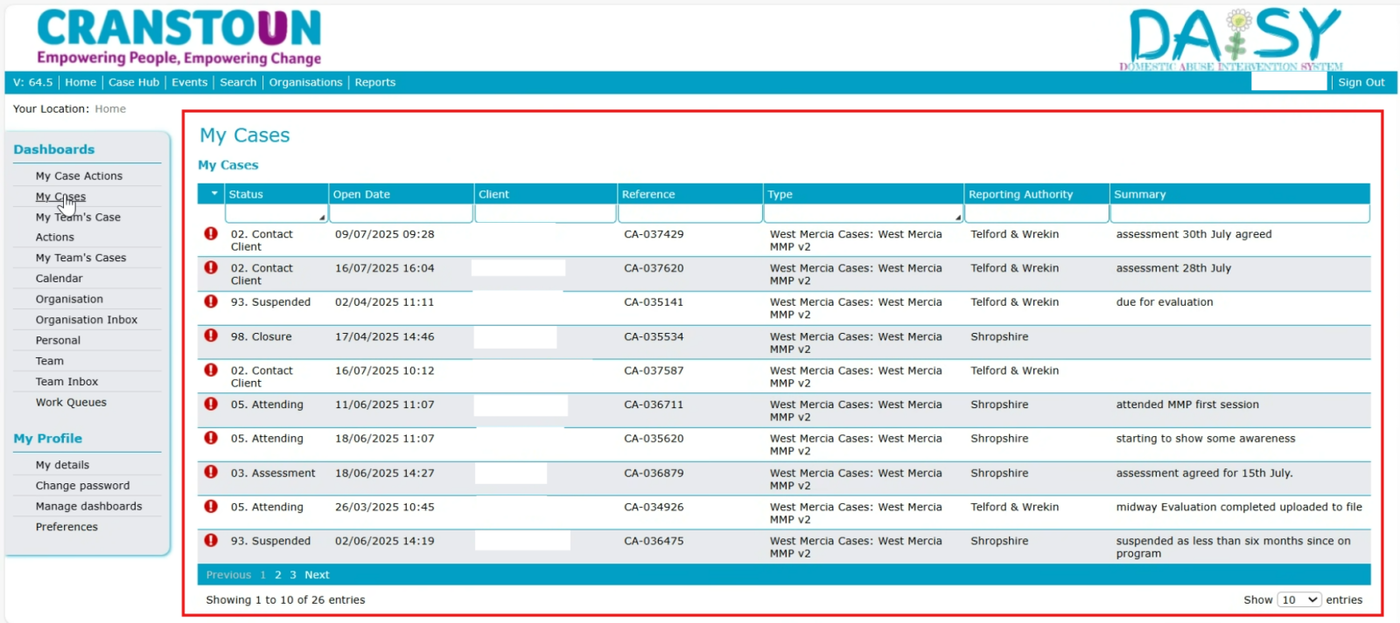The width and height of the screenshot is (1400, 623).
Task: Open the column options arrow in table header
Action: click(x=213, y=194)
